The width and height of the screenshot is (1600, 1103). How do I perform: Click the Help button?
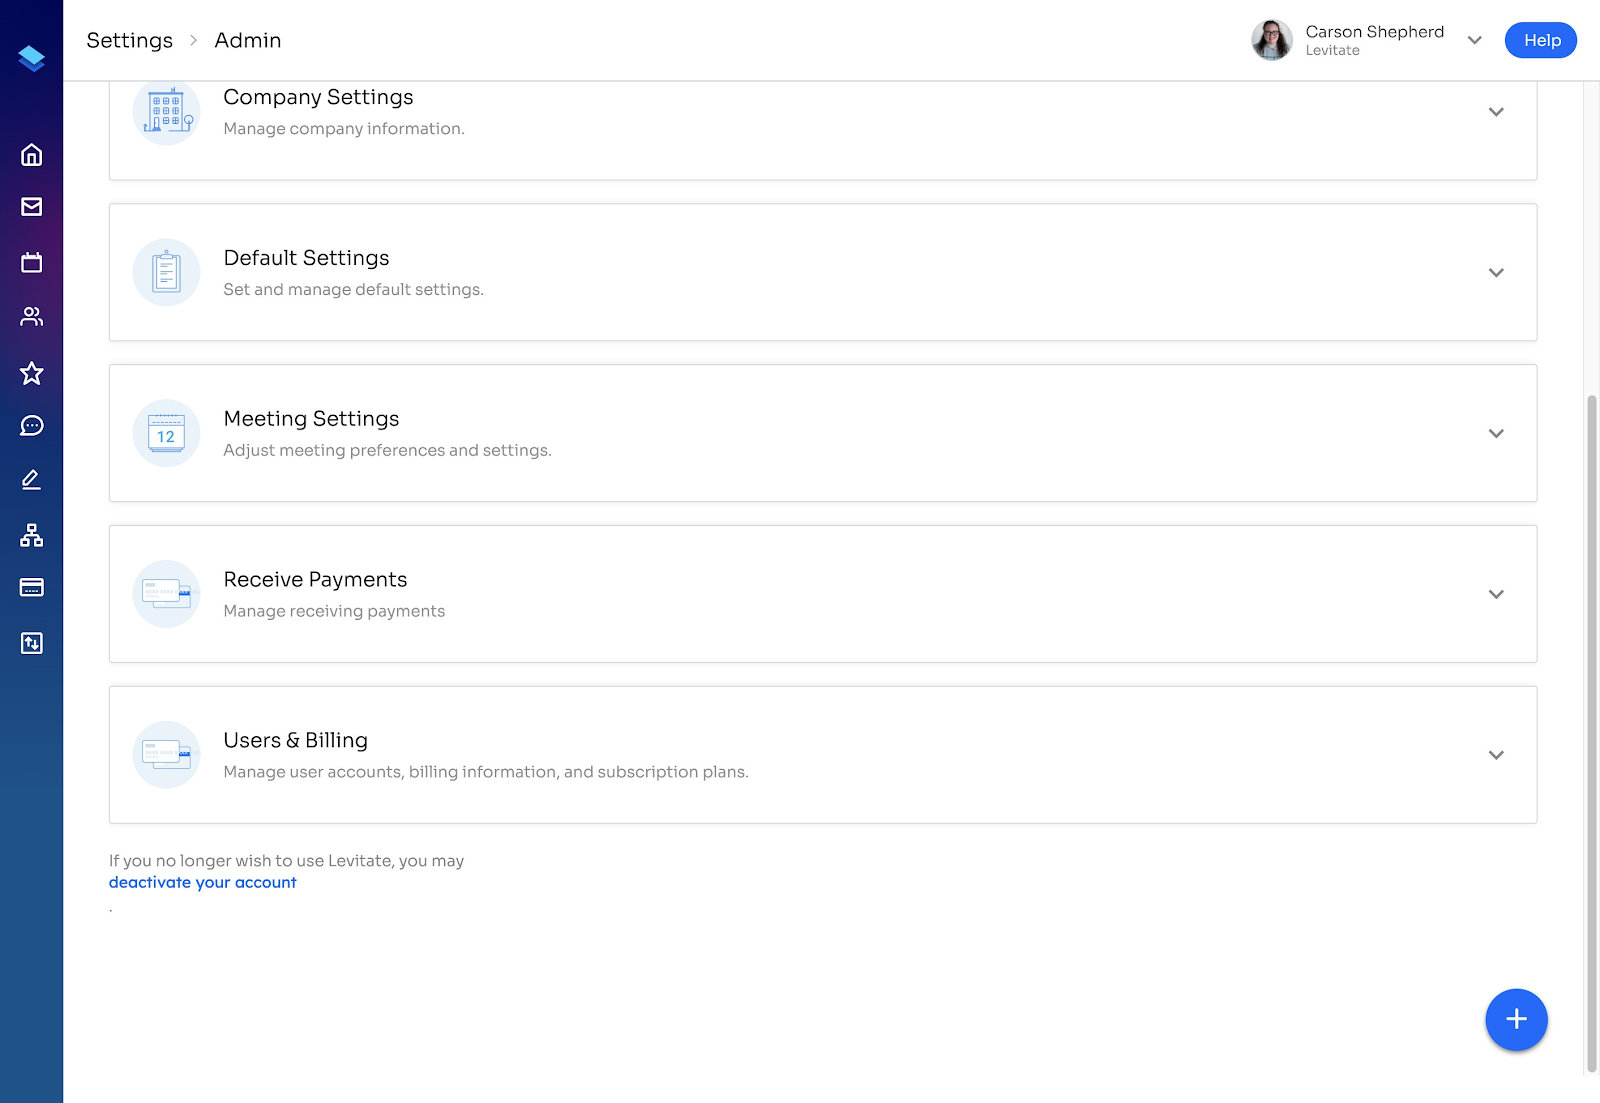pos(1541,40)
